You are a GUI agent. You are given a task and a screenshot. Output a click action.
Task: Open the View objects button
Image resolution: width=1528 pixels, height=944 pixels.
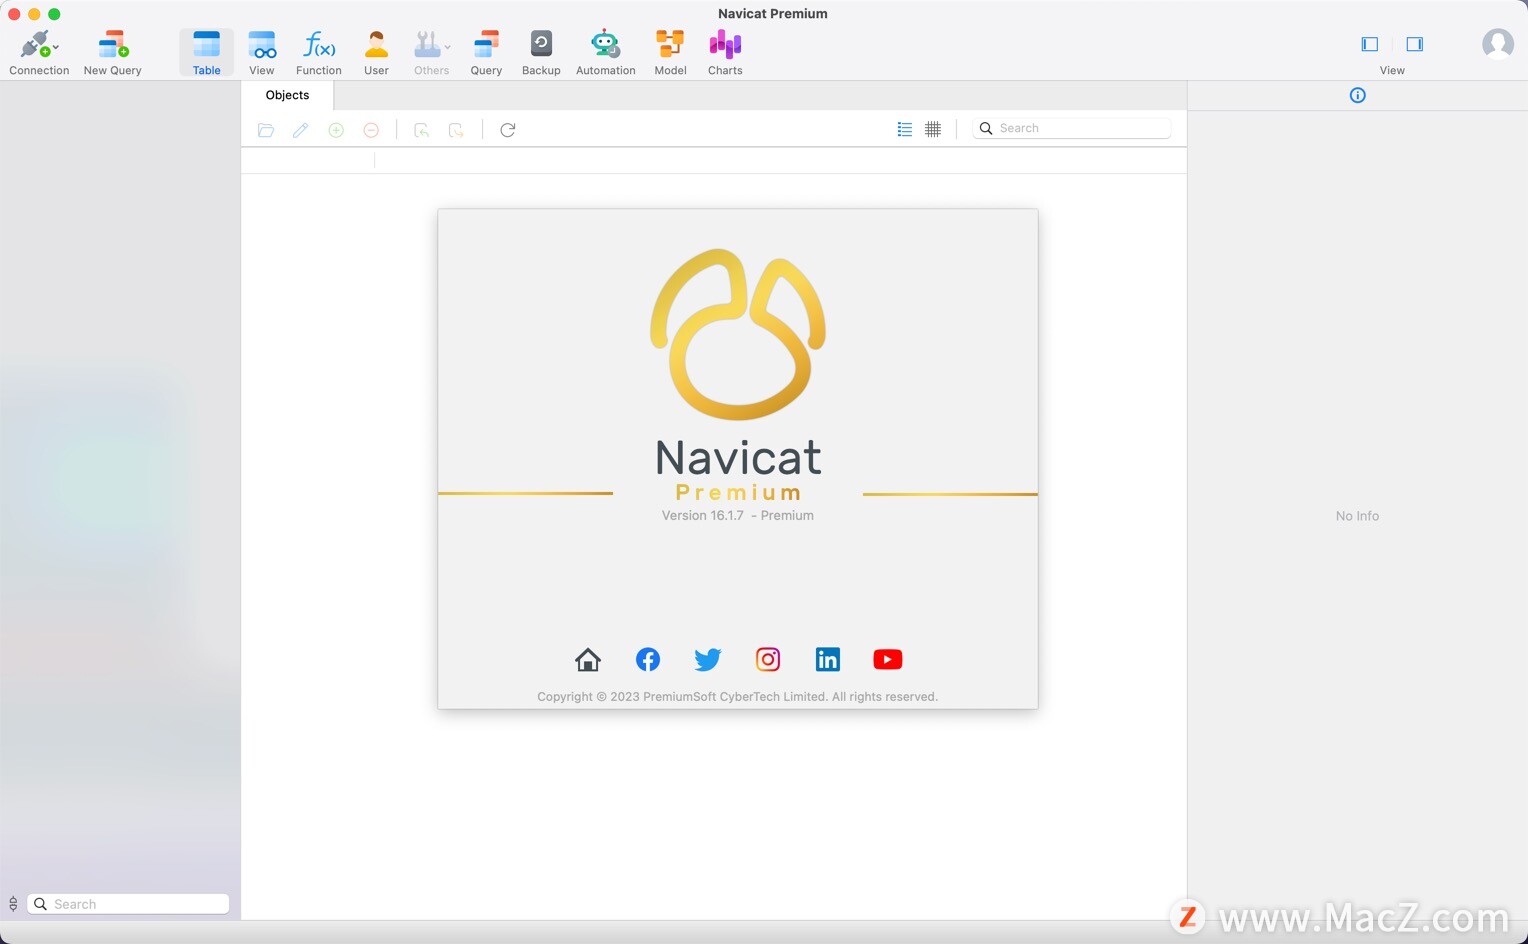click(262, 52)
